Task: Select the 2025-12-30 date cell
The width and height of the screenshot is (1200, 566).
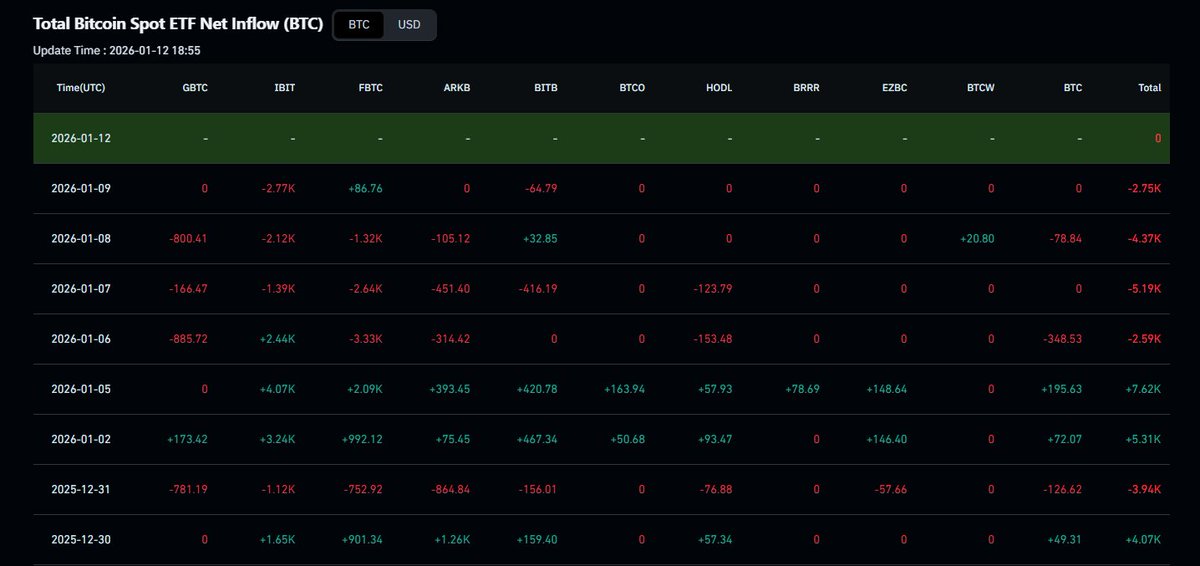Action: click(x=81, y=540)
